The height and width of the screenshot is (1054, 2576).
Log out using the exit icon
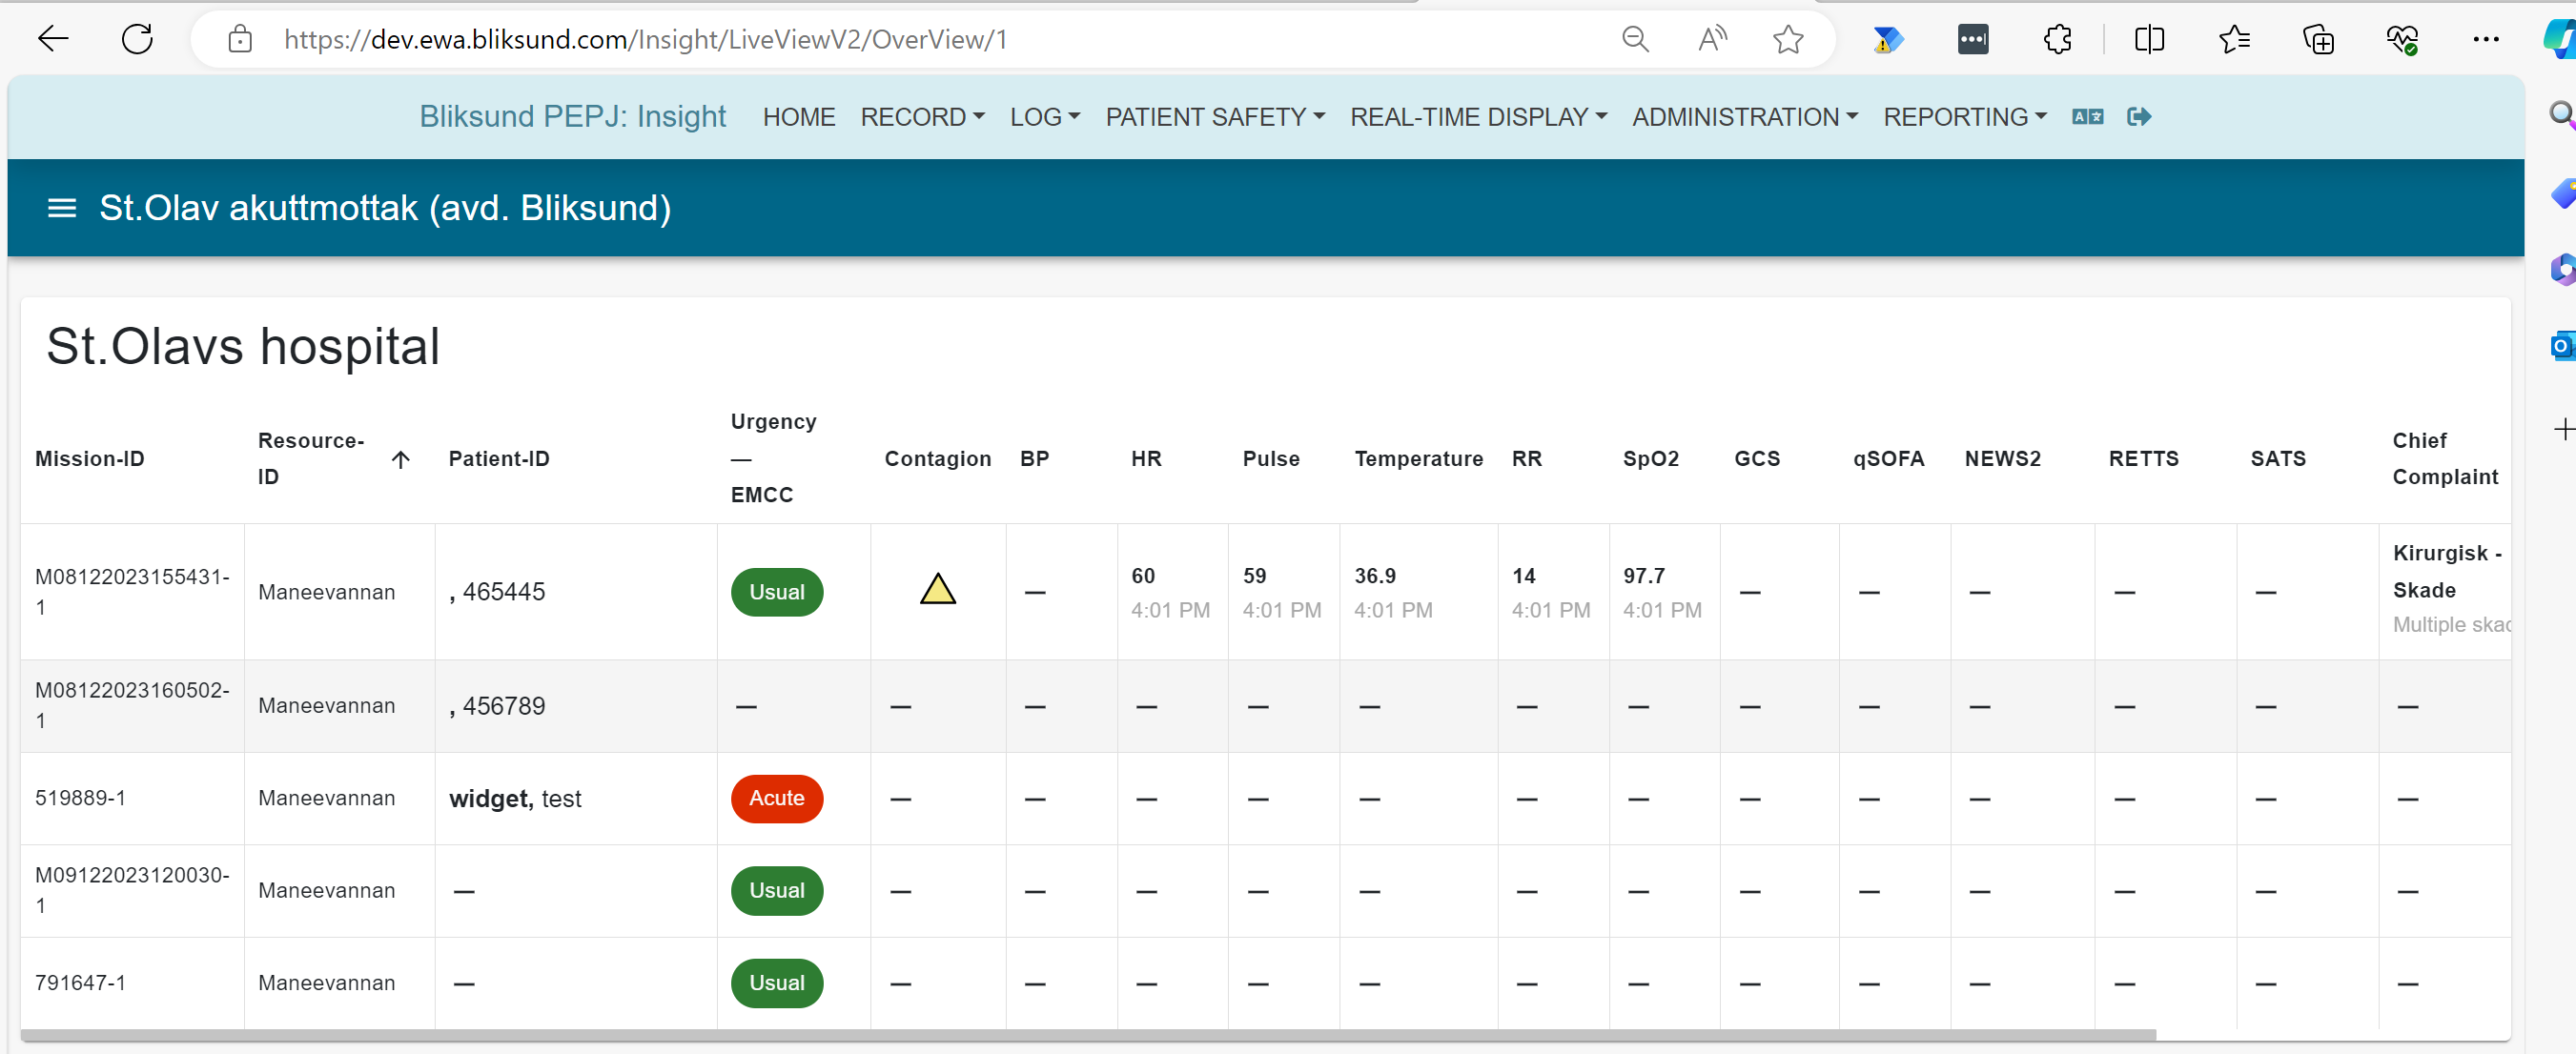click(x=2138, y=117)
